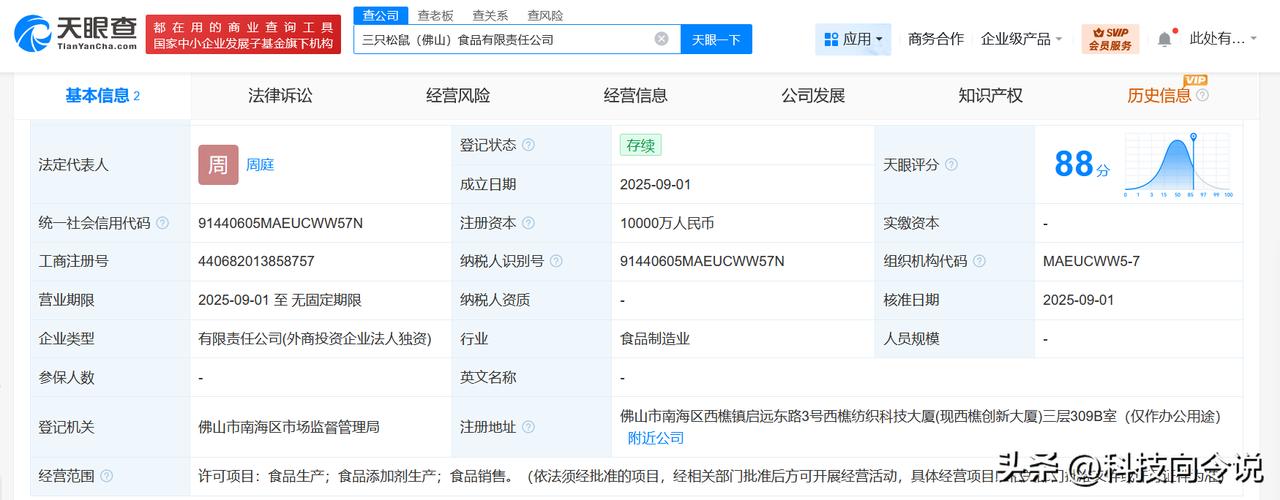This screenshot has height=500, width=1280.
Task: Click help icon beside 经营范围
Action: click(107, 476)
